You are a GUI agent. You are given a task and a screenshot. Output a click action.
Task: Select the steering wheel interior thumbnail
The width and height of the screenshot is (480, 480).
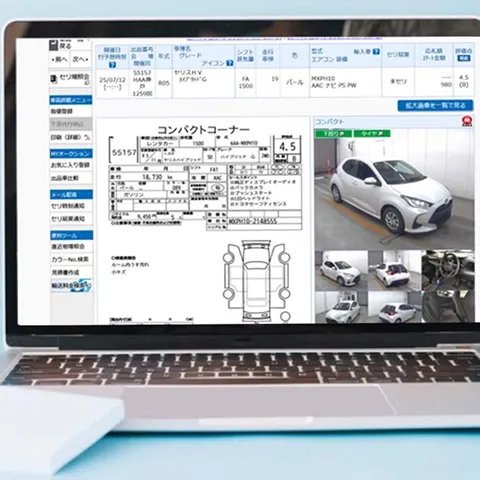click(448, 270)
